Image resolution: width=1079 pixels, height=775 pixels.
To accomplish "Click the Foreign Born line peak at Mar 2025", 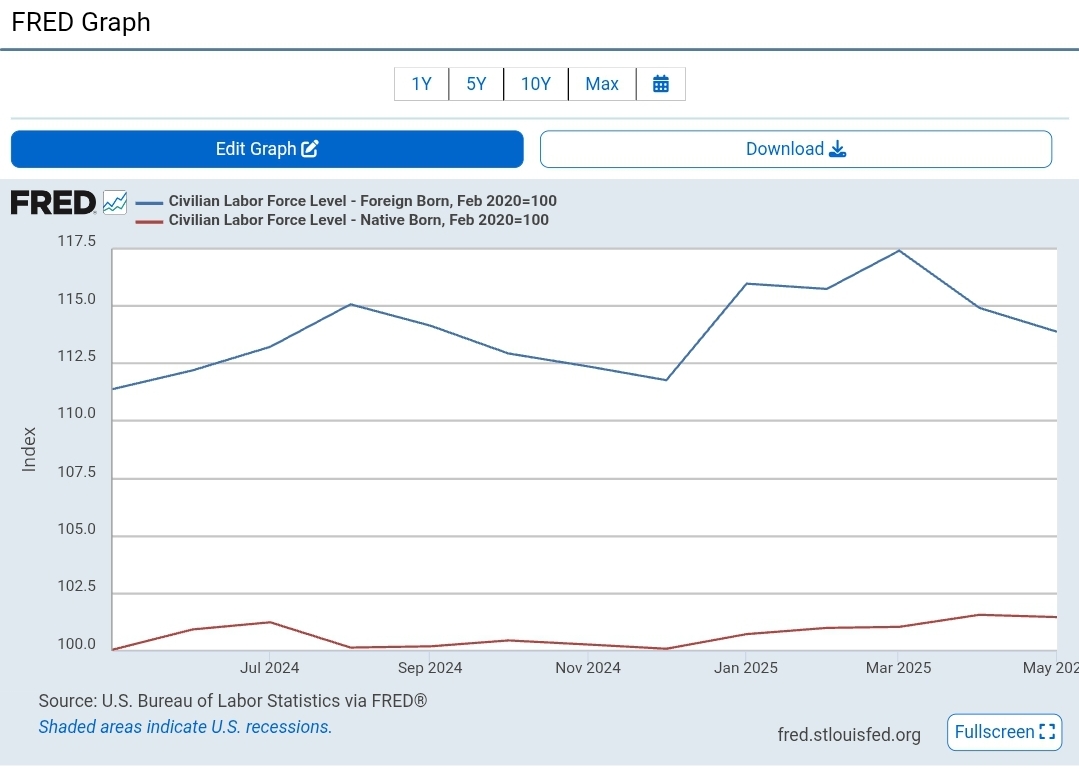I will (x=899, y=251).
